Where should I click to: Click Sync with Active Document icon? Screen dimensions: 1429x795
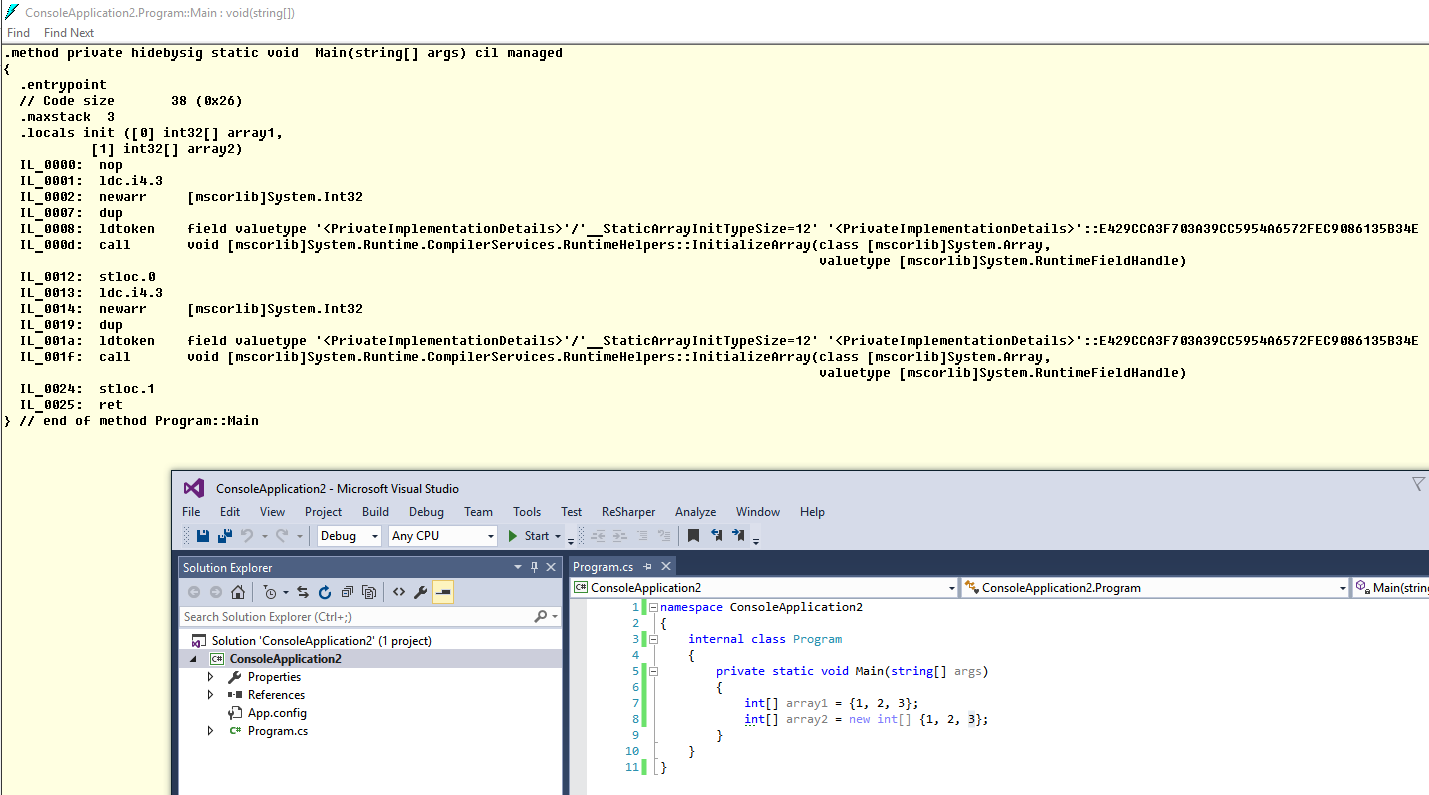pyautogui.click(x=303, y=592)
